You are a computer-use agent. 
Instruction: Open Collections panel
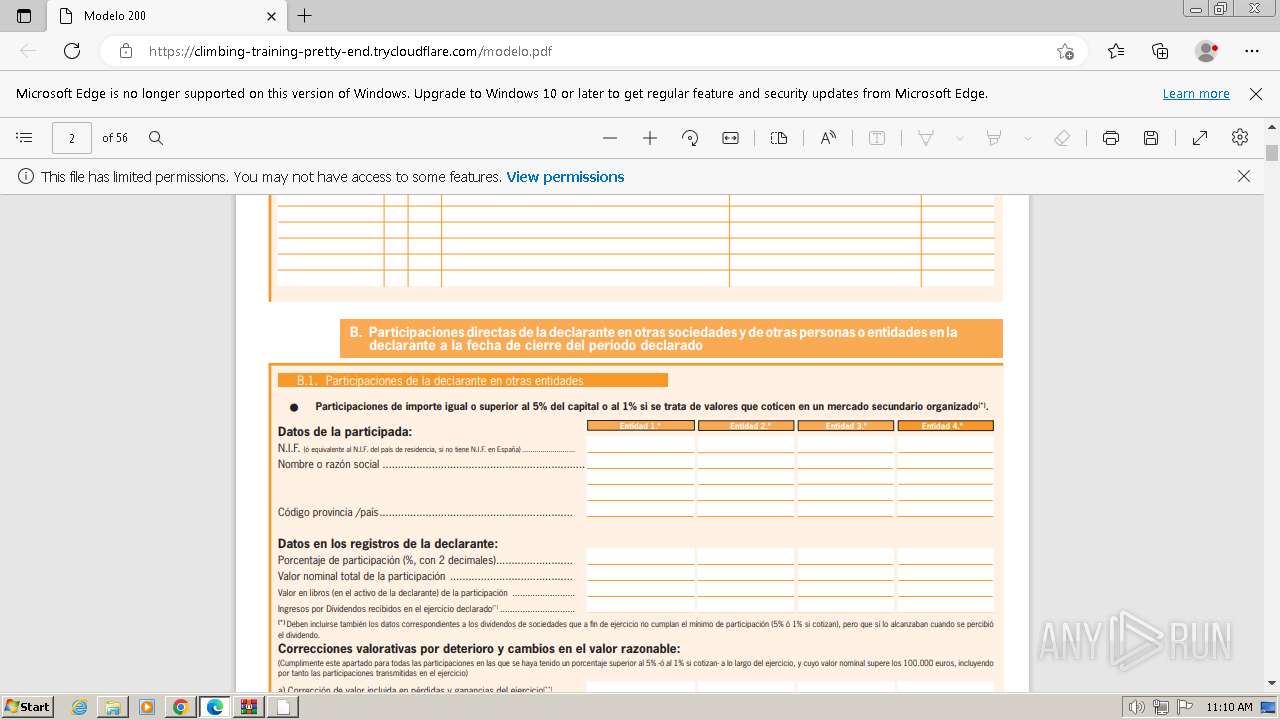1160,51
